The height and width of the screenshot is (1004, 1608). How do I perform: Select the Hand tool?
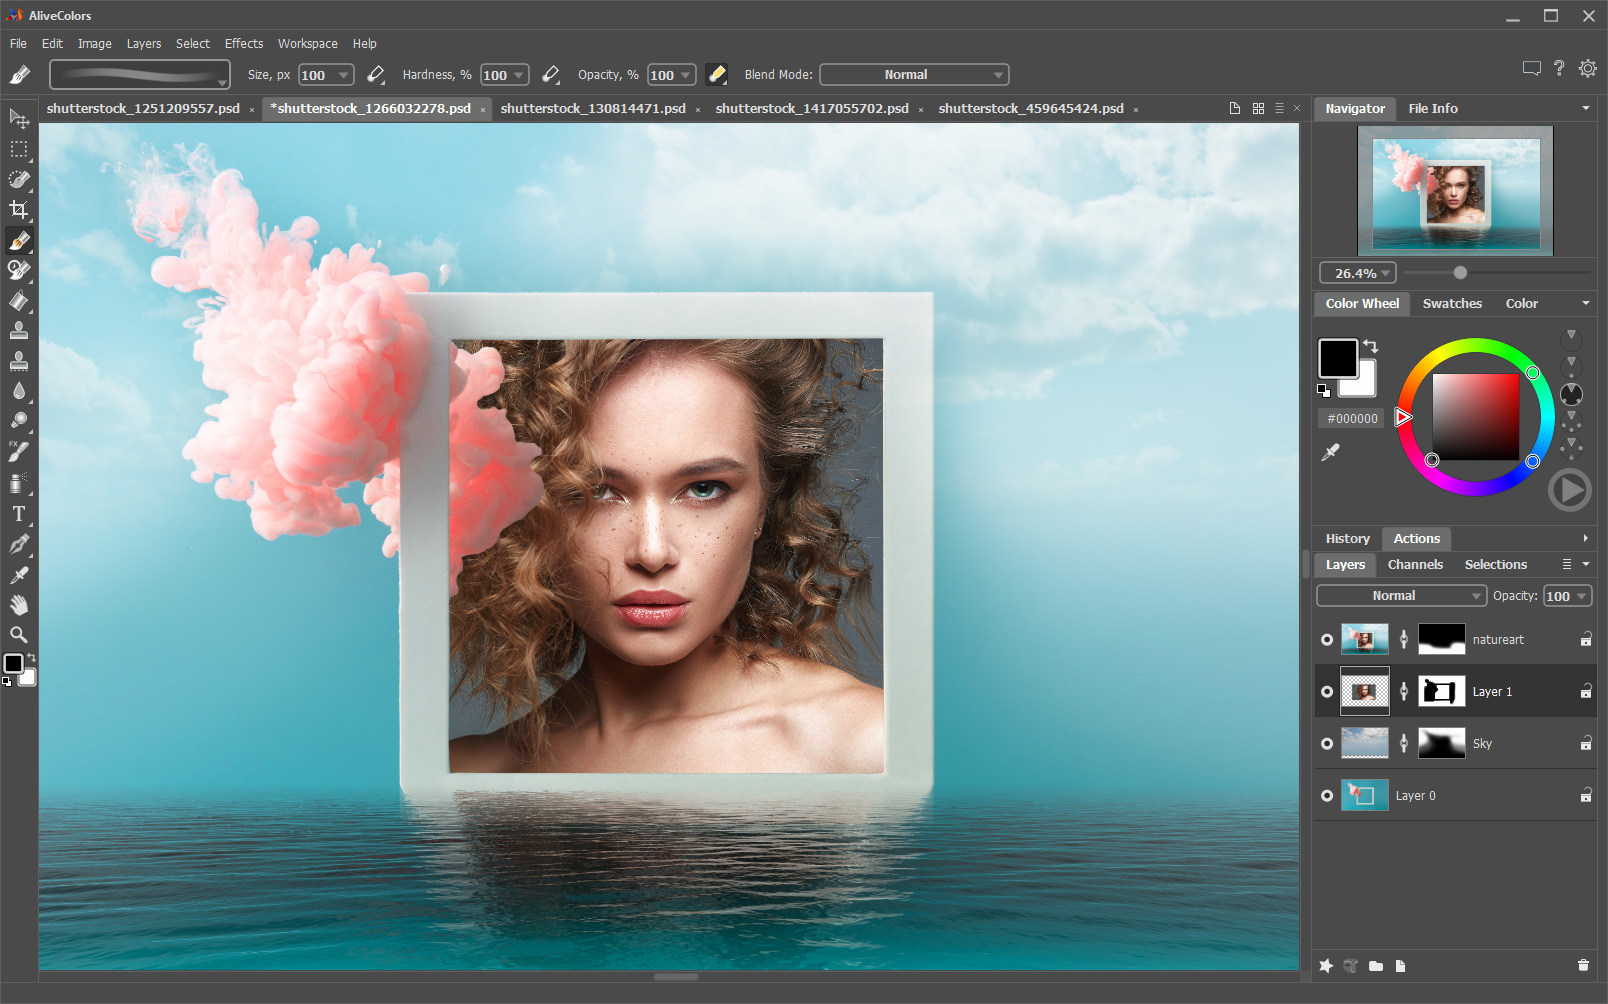pos(19,605)
